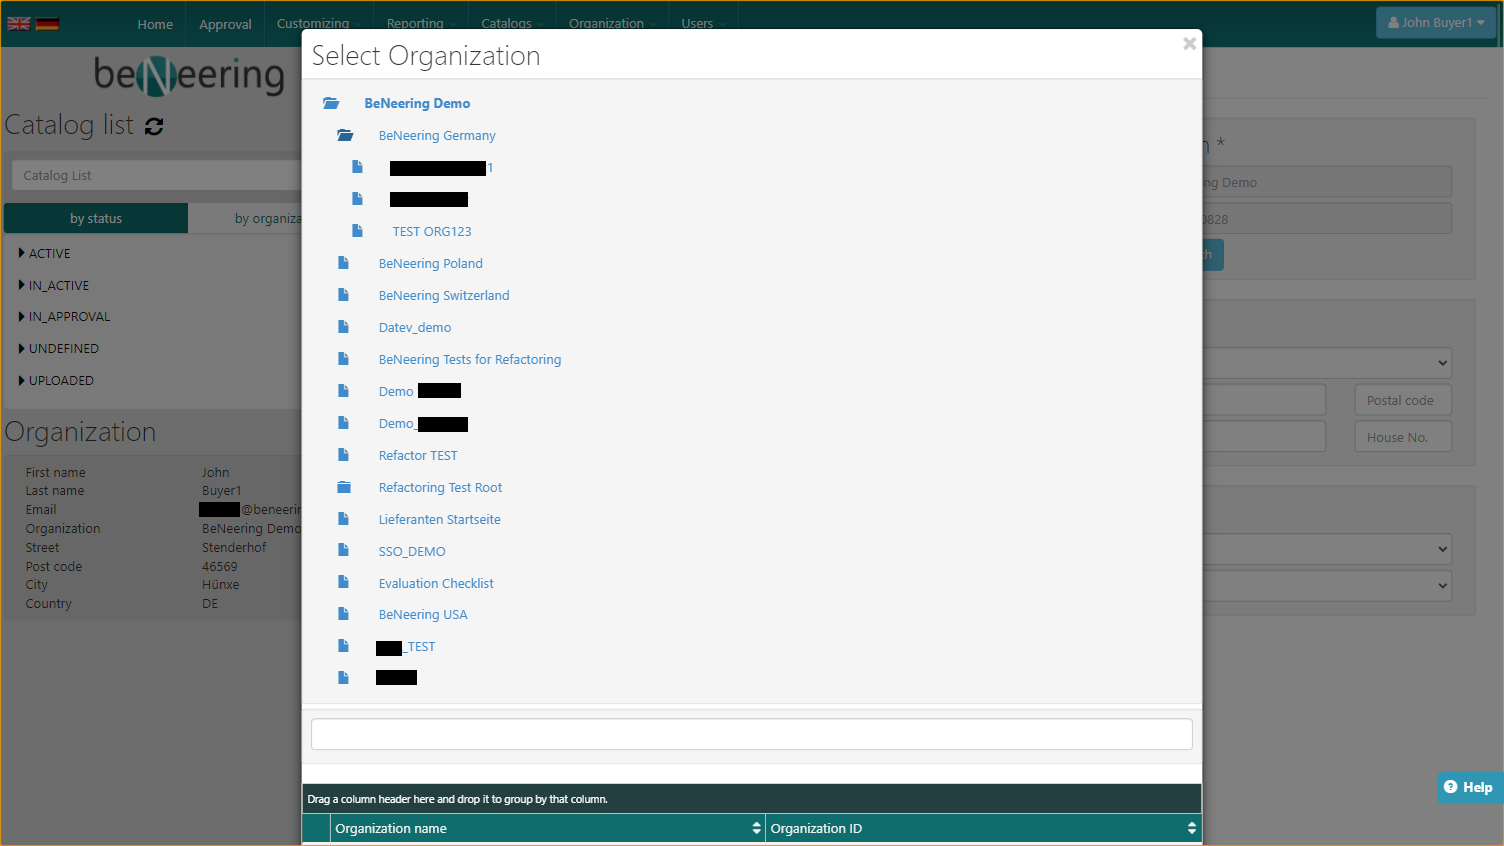Expand the ACTIVE status group
Image resolution: width=1504 pixels, height=846 pixels.
coord(22,253)
